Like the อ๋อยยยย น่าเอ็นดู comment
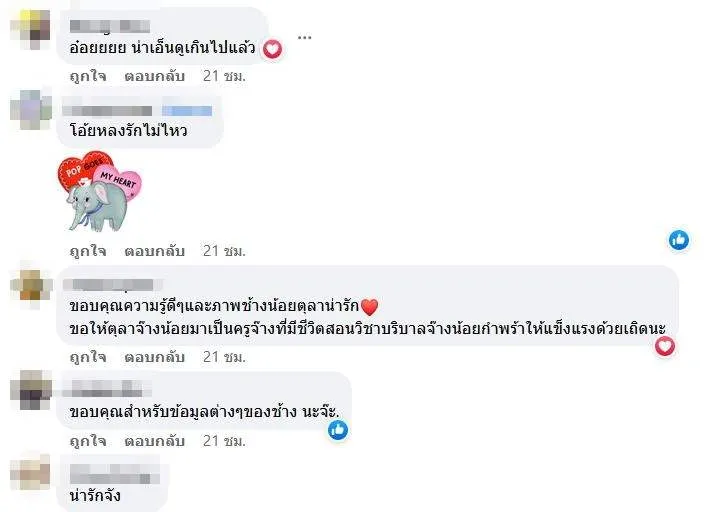This screenshot has width=724, height=512. click(88, 76)
